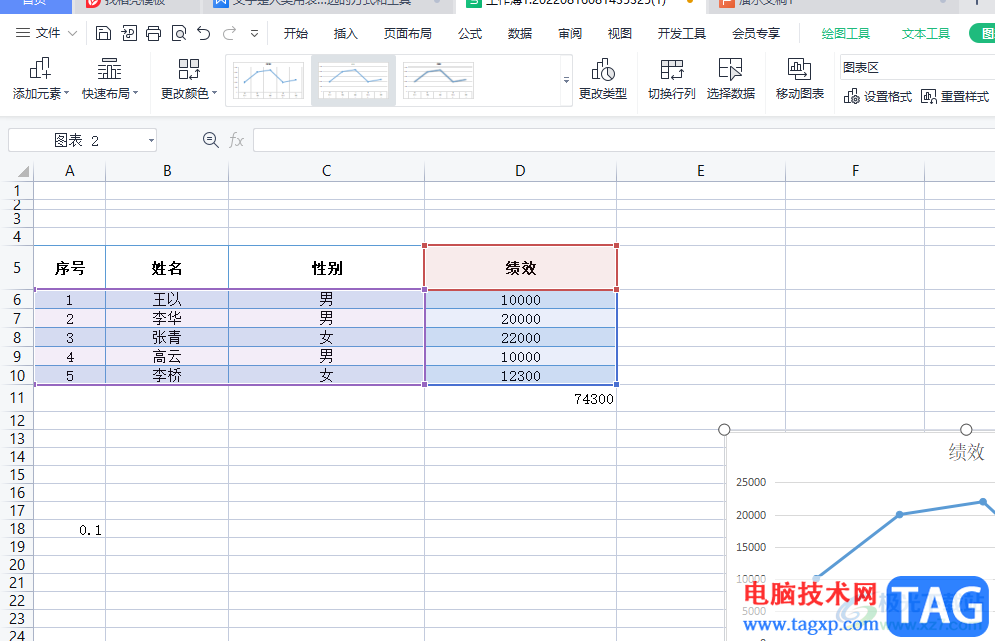This screenshot has width=995, height=641.
Task: Open the 文件 menu hamburger icon
Action: [x=23, y=33]
